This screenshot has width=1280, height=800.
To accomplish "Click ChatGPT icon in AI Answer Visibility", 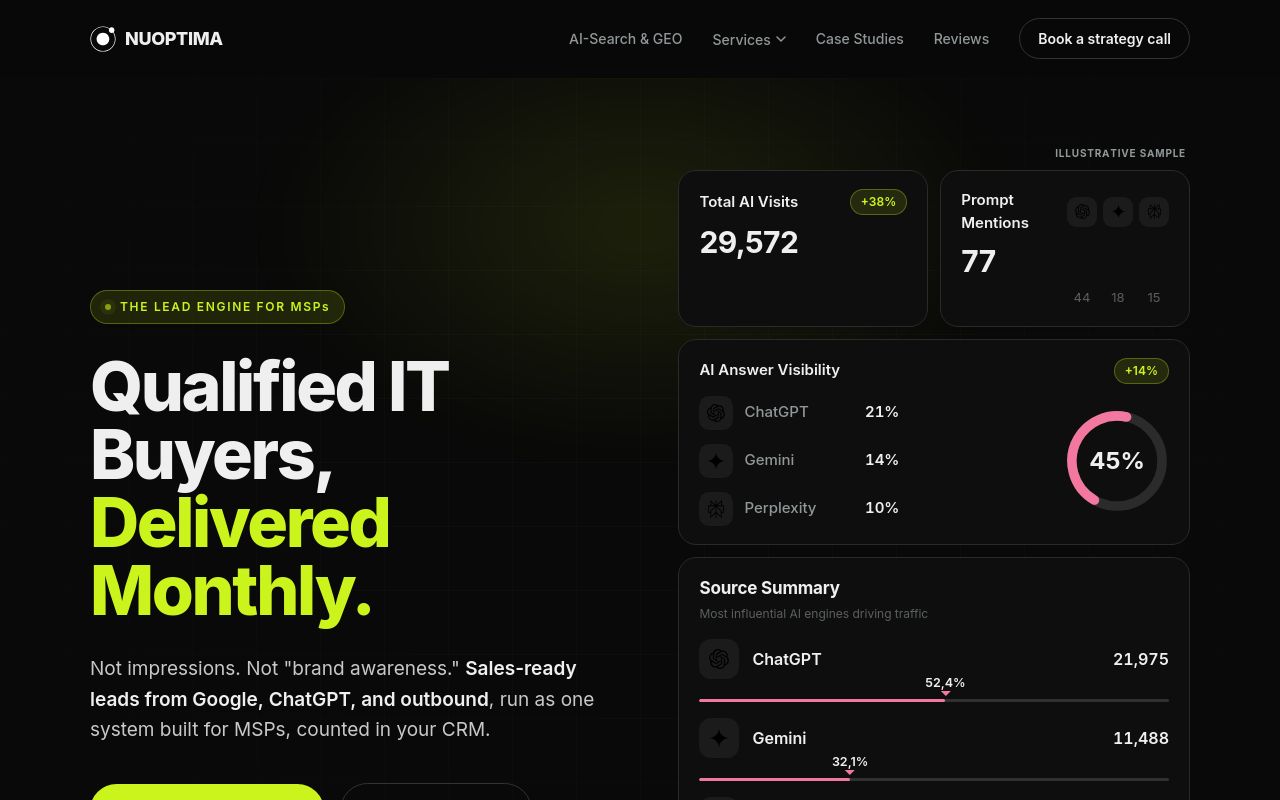I will [716, 412].
